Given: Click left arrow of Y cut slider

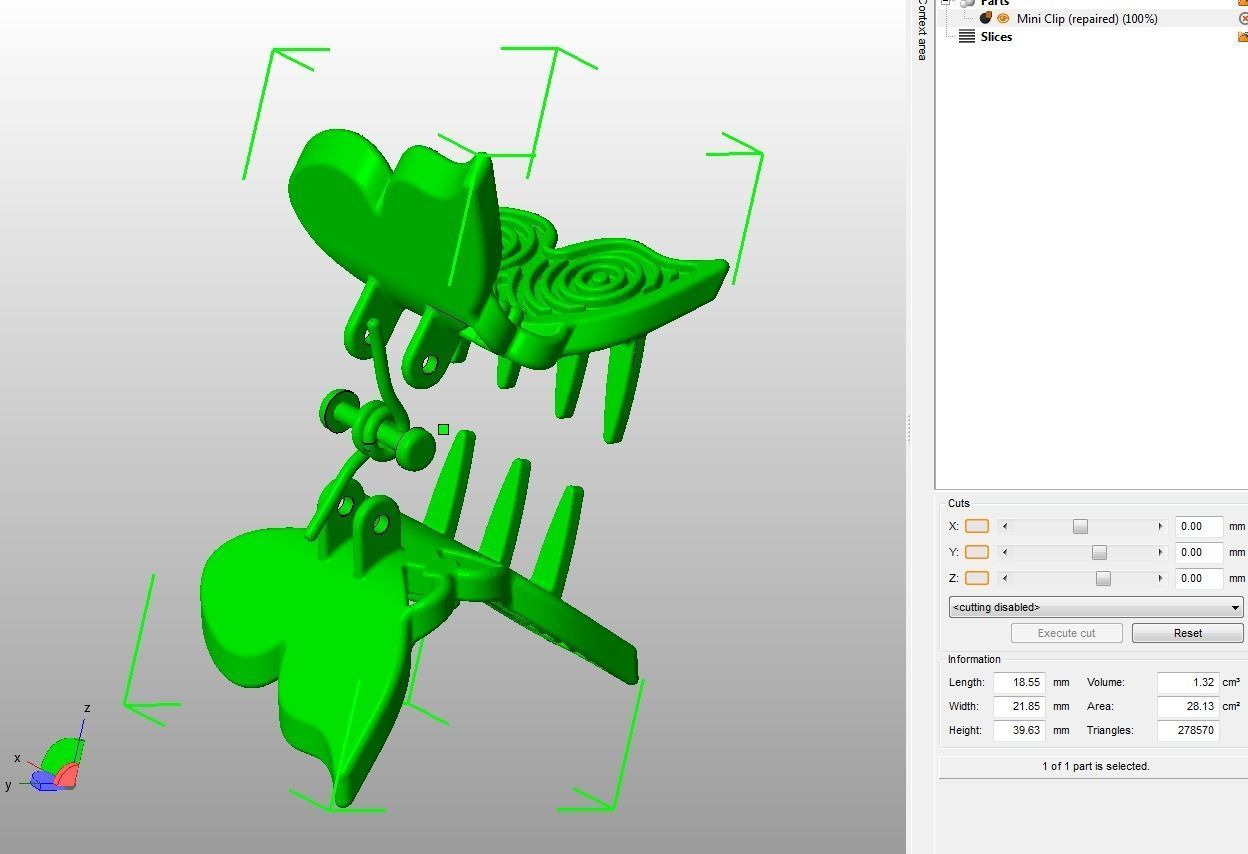Looking at the screenshot, I should (x=1005, y=552).
